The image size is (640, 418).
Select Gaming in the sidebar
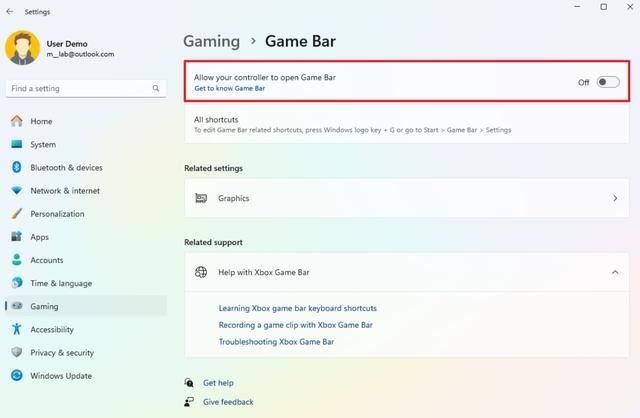click(87, 306)
